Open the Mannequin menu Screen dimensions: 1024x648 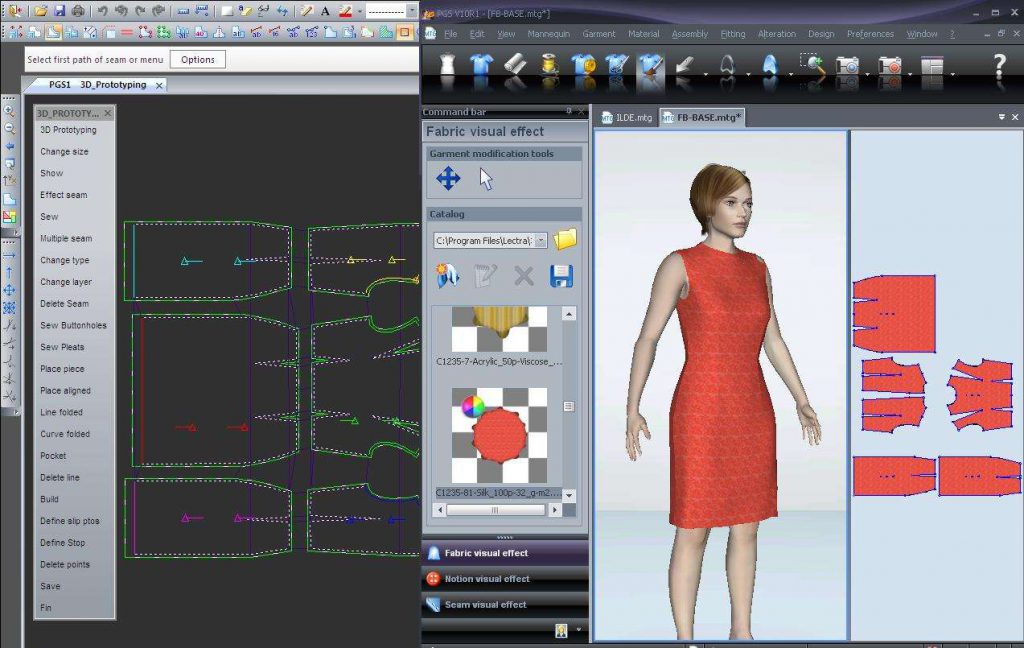click(x=549, y=33)
